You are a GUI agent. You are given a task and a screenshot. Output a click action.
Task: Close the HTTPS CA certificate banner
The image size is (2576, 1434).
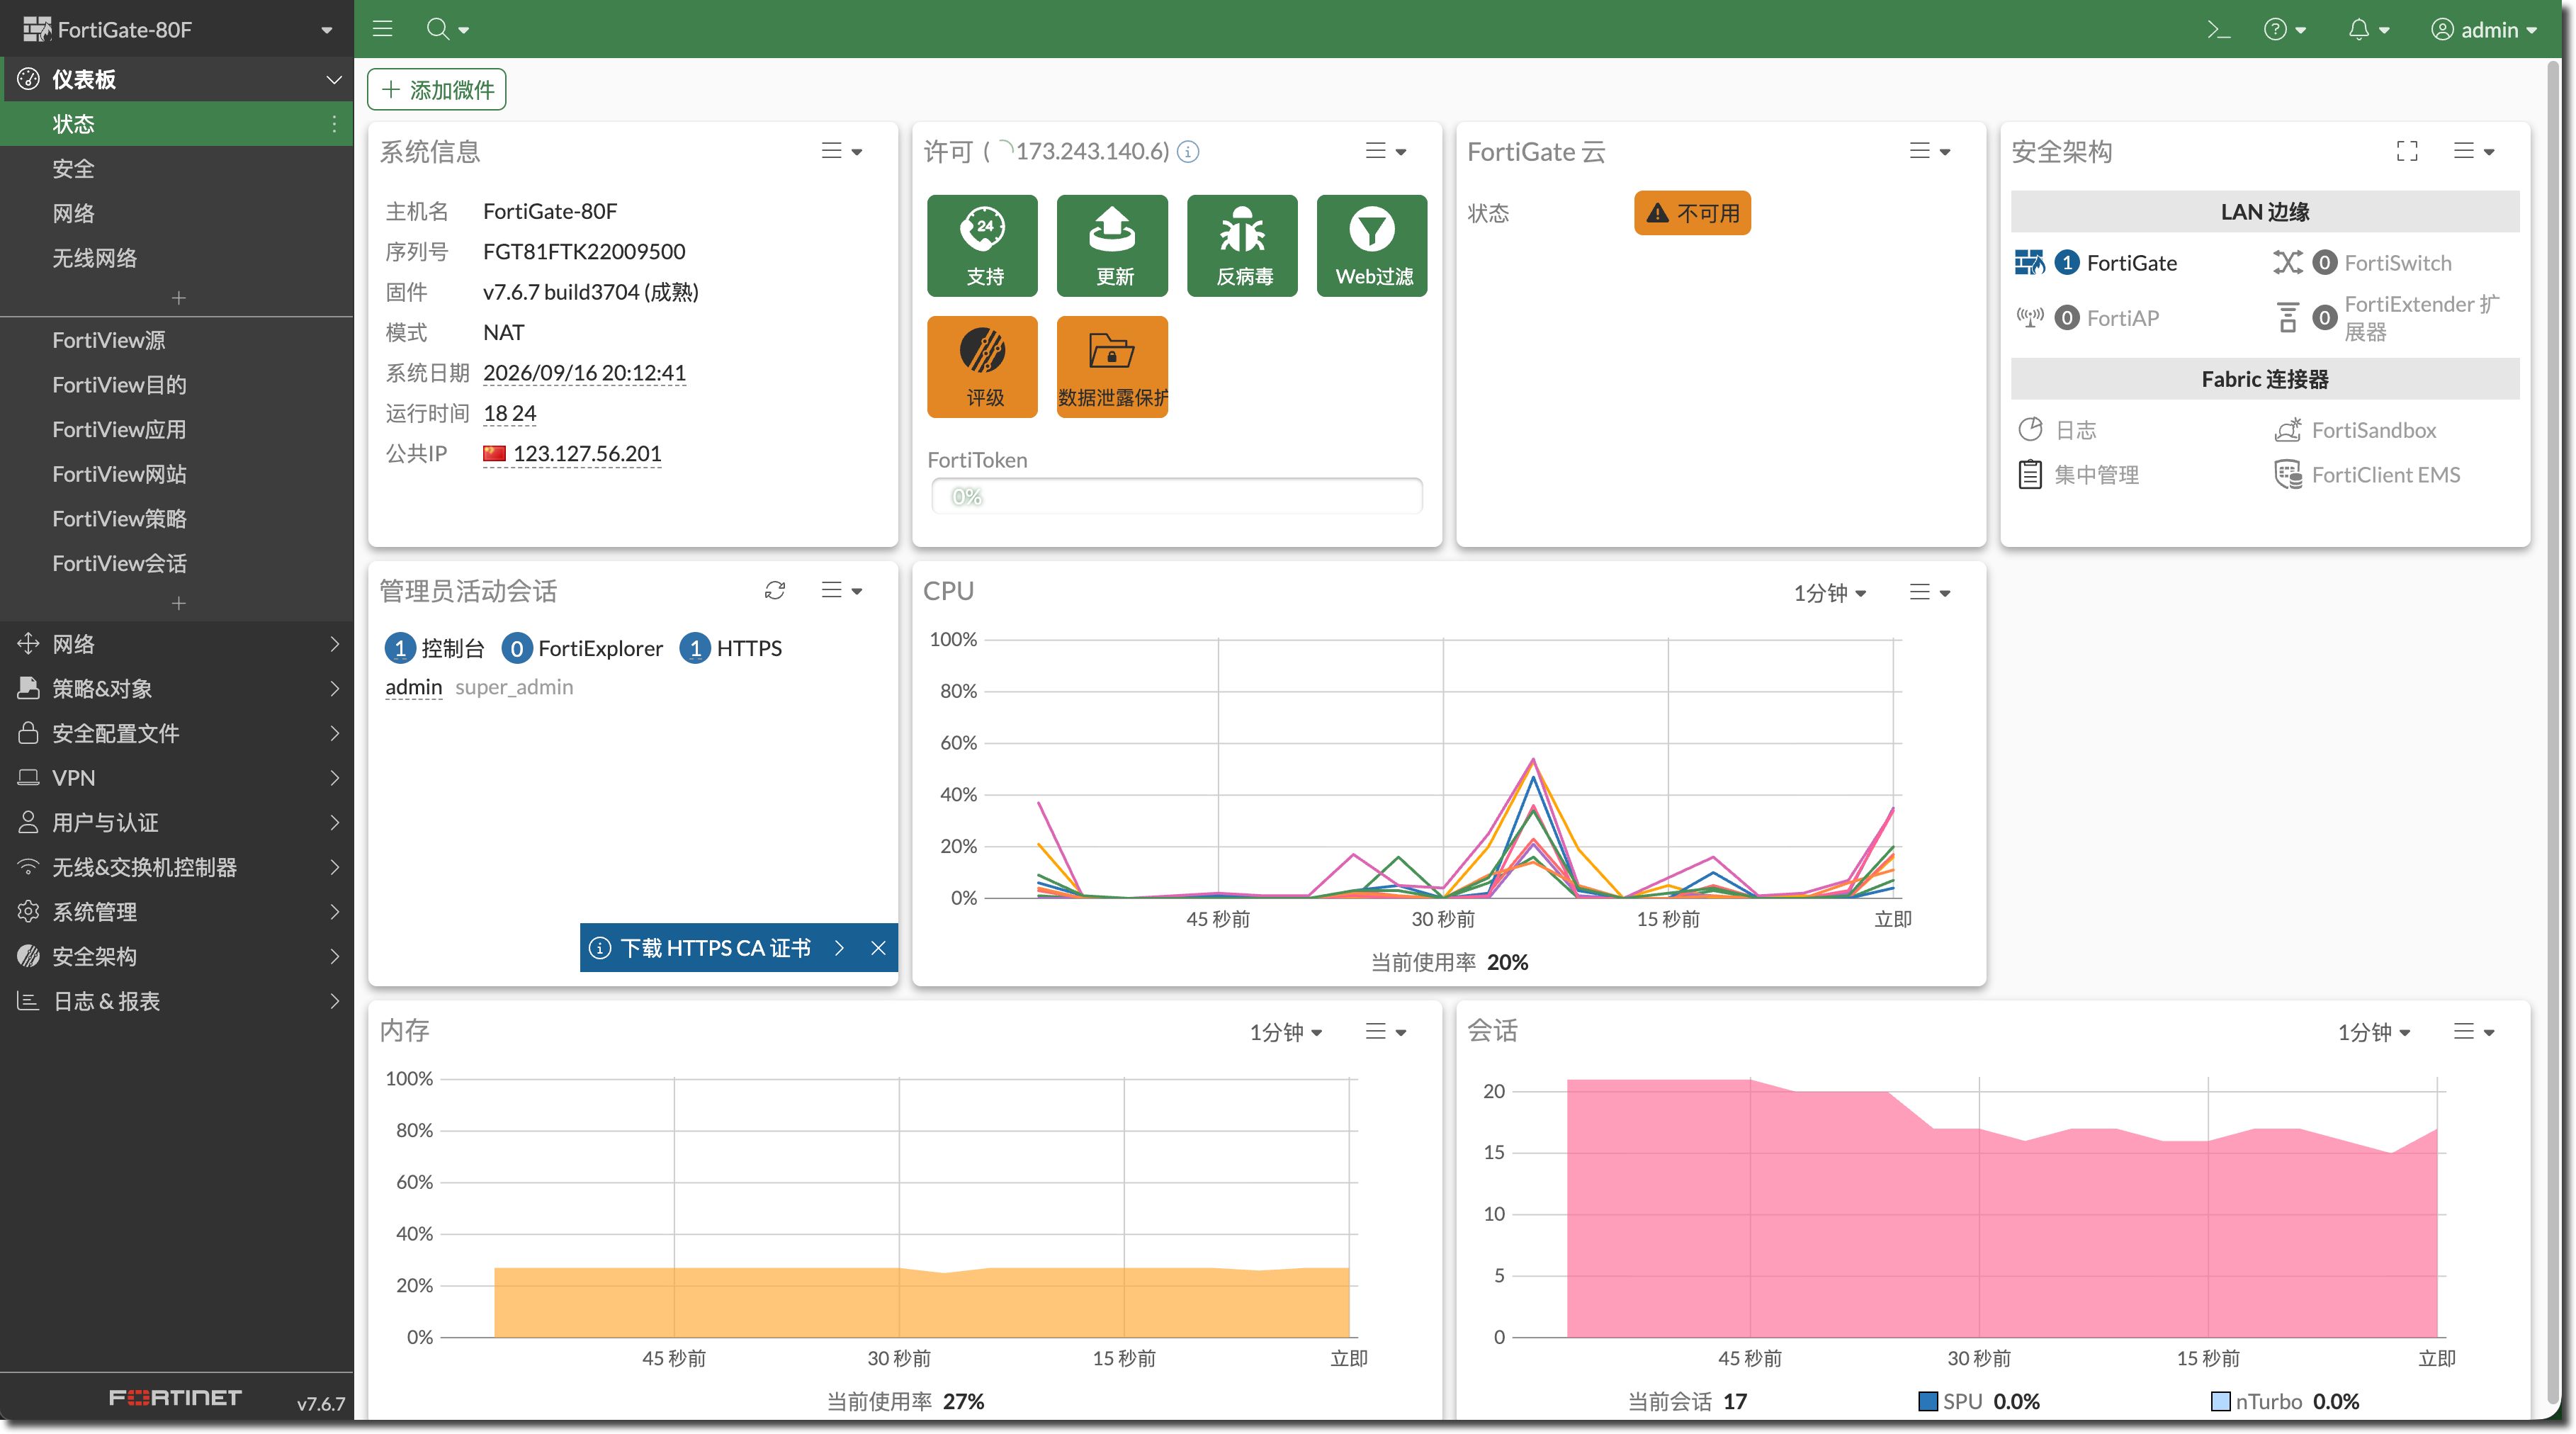pyautogui.click(x=878, y=948)
